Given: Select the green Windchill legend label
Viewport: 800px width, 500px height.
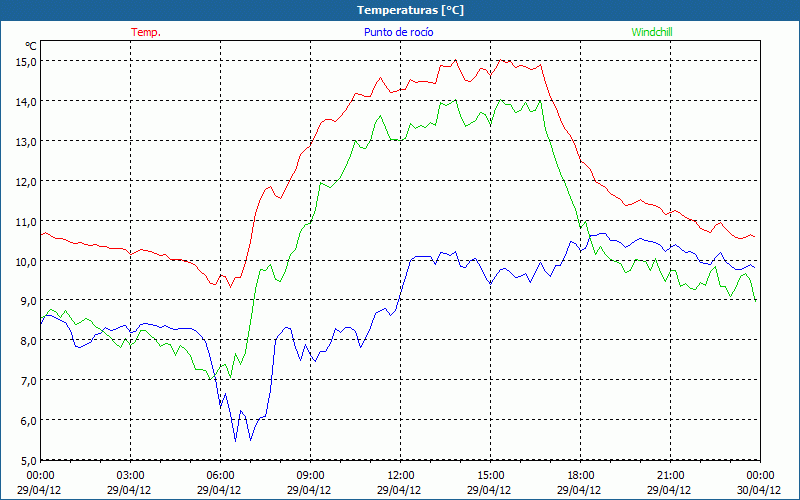Looking at the screenshot, I should tap(652, 32).
